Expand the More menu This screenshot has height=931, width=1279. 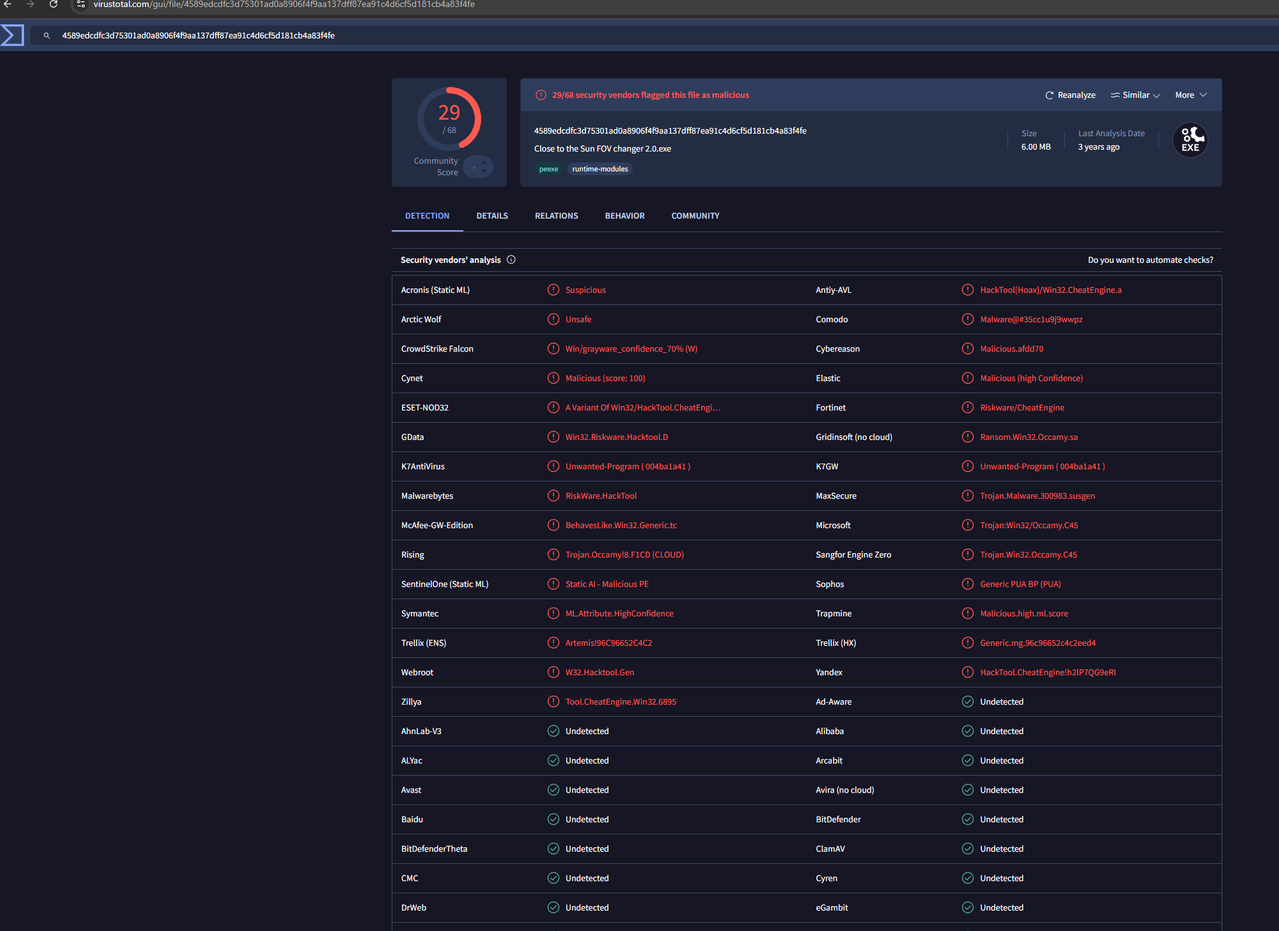coord(1190,95)
